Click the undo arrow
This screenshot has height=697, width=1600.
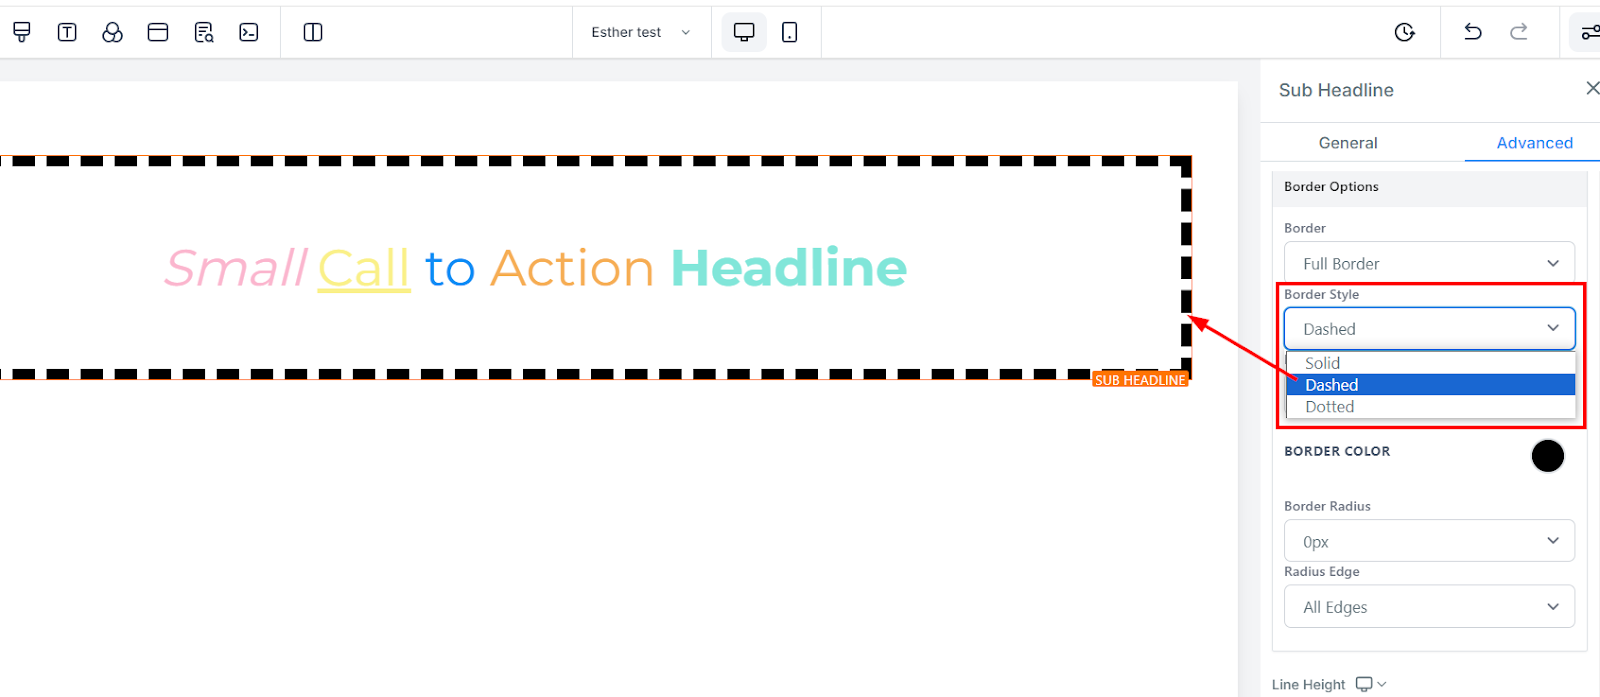(1472, 32)
